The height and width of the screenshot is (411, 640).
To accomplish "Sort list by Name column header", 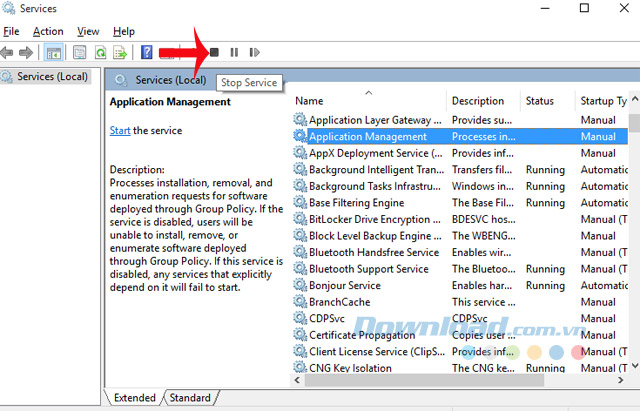I will tap(309, 101).
